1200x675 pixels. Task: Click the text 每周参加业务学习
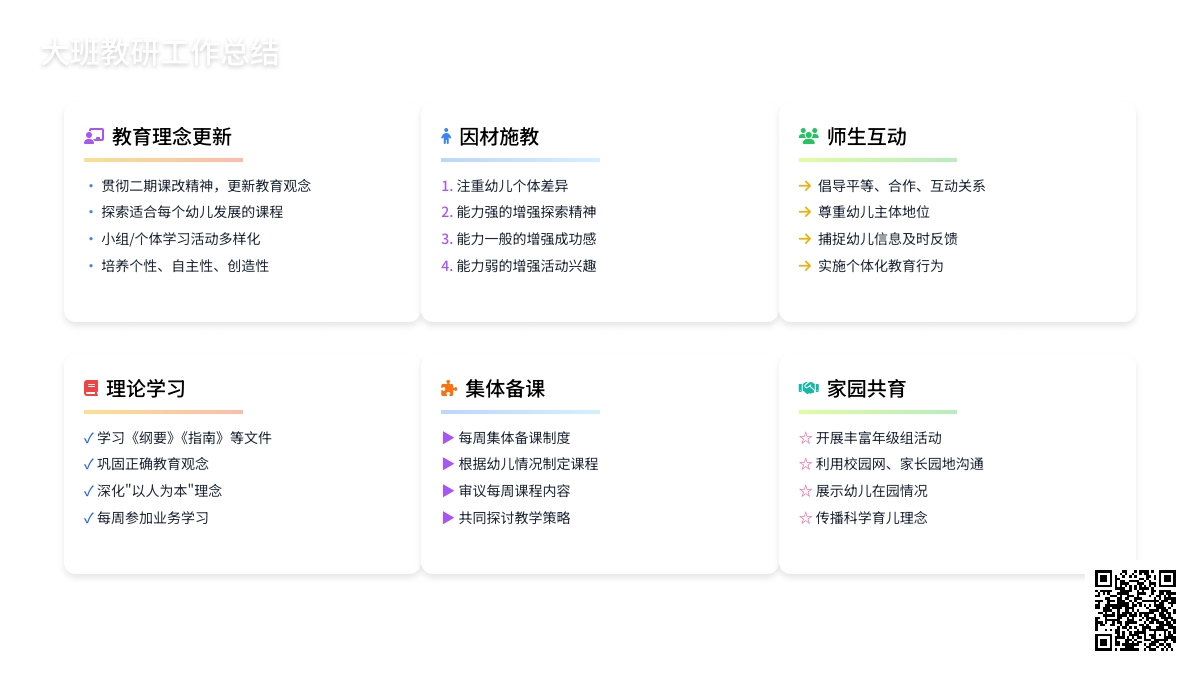tap(153, 518)
